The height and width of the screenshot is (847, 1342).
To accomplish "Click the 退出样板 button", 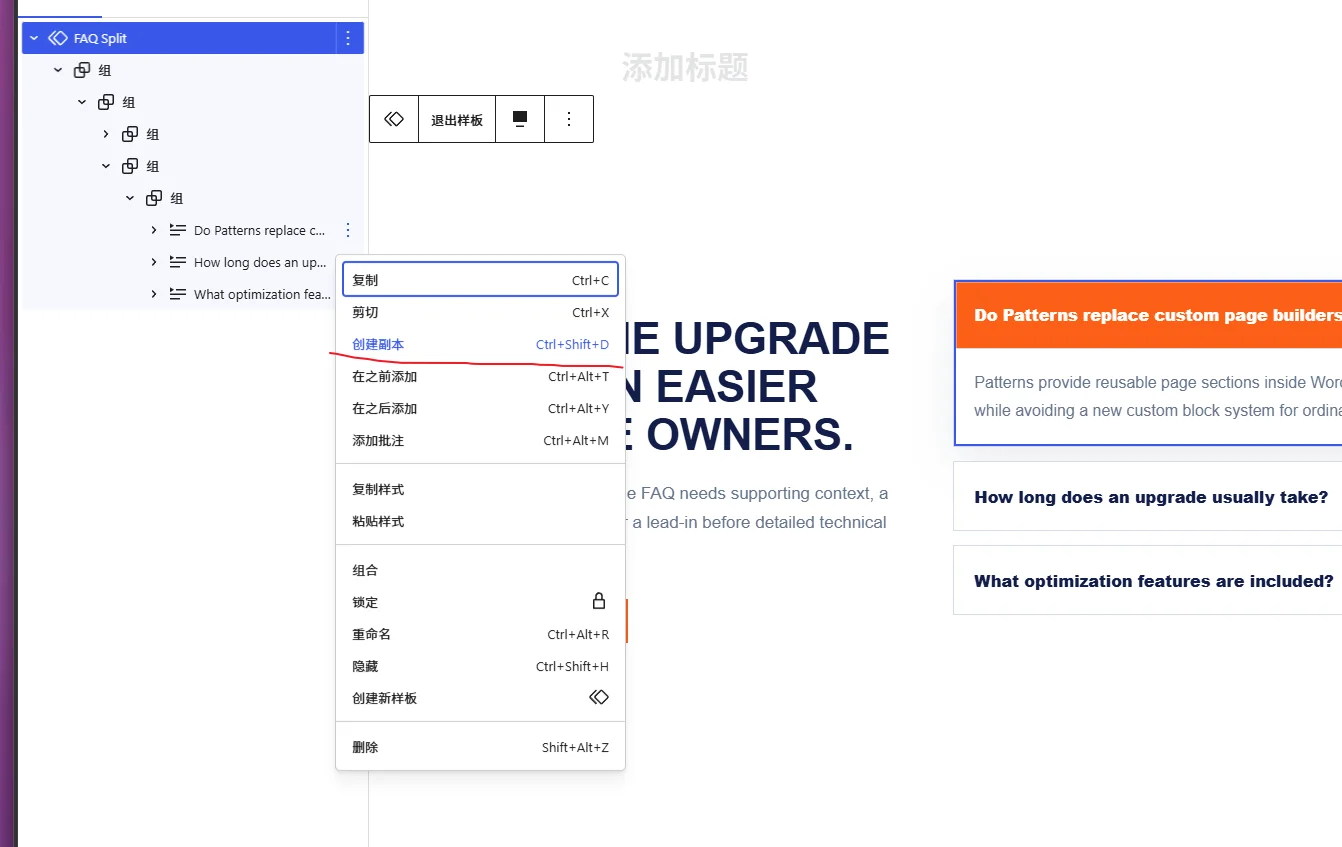I will click(x=457, y=119).
